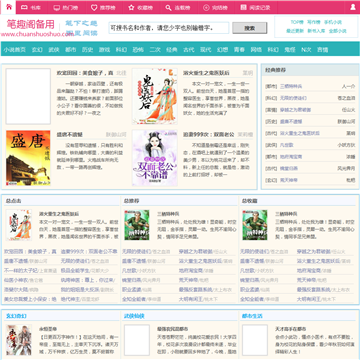
Task: Open 连载榜 via its magnifier icon
Action: pyautogui.click(x=169, y=8)
